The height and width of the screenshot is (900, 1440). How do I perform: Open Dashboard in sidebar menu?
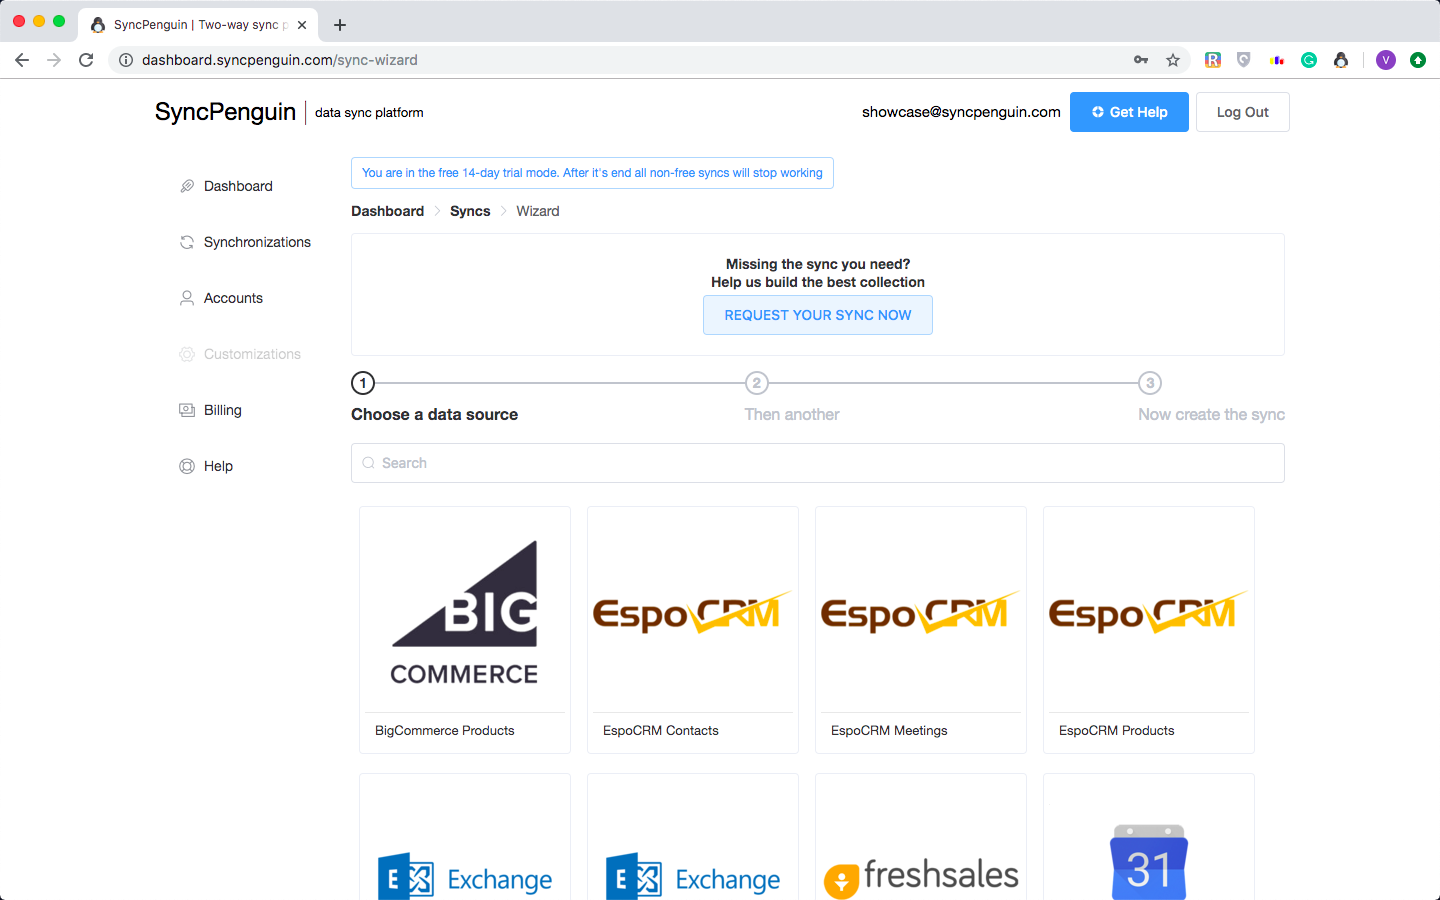point(238,186)
